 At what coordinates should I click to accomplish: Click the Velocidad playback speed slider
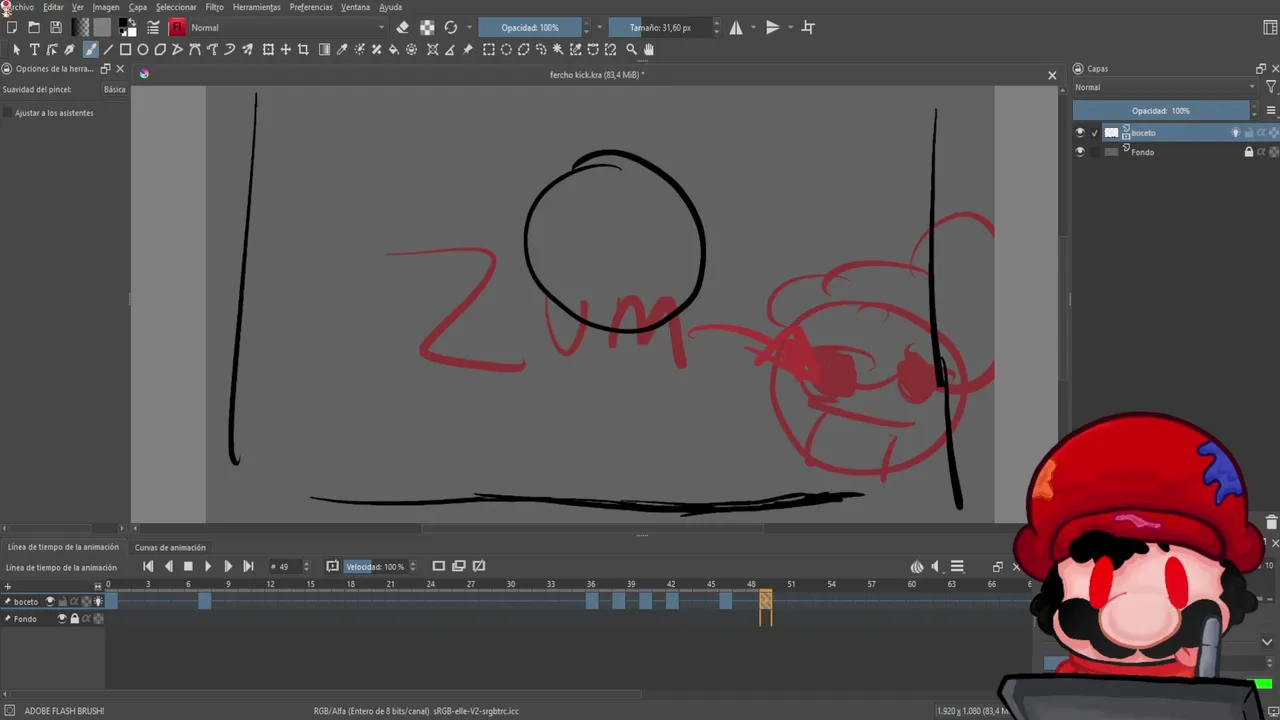click(x=375, y=566)
